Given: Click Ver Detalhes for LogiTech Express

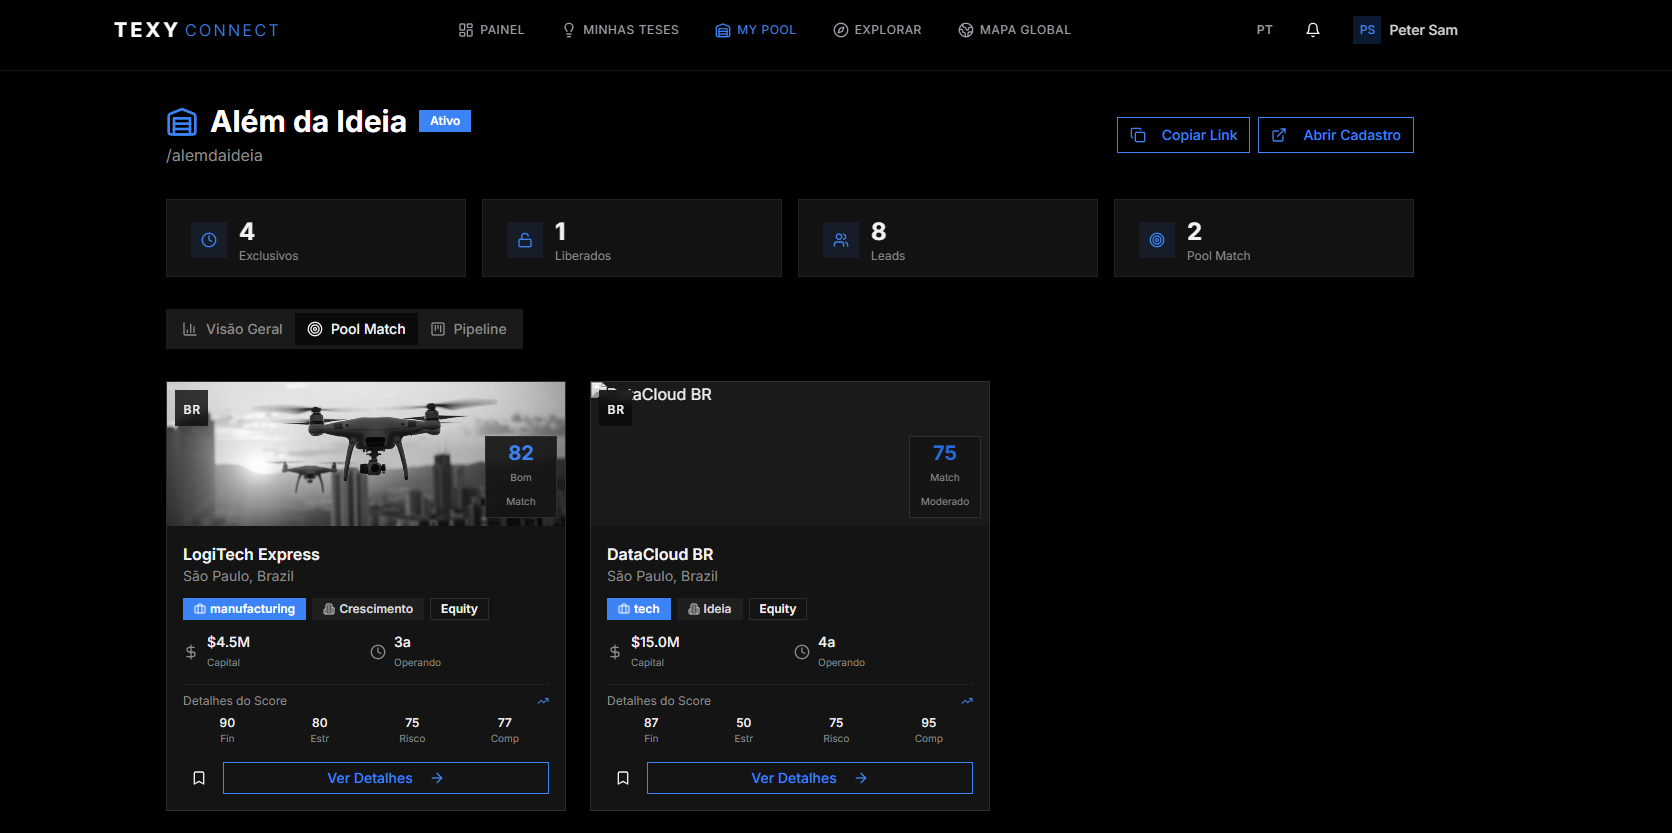Looking at the screenshot, I should pos(386,778).
